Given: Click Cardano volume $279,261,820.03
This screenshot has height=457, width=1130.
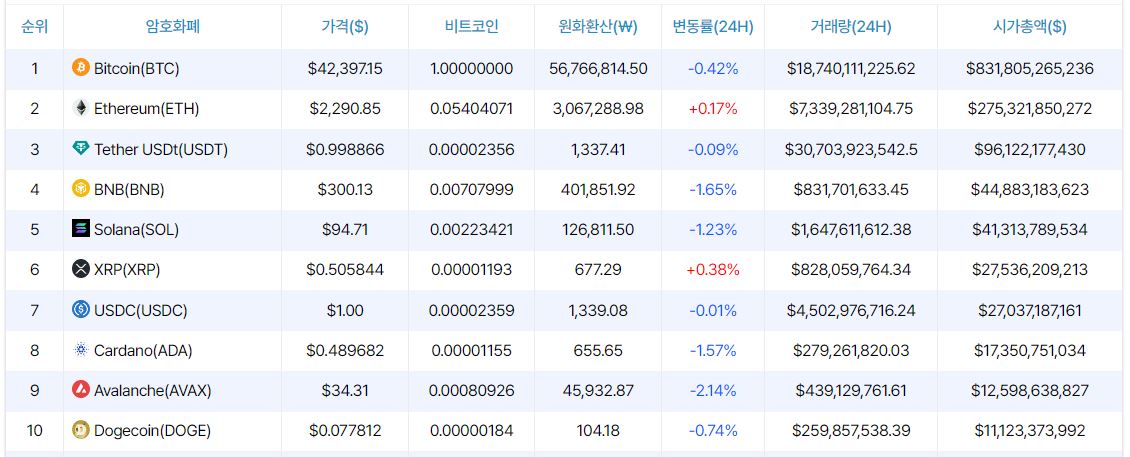Looking at the screenshot, I should [851, 351].
